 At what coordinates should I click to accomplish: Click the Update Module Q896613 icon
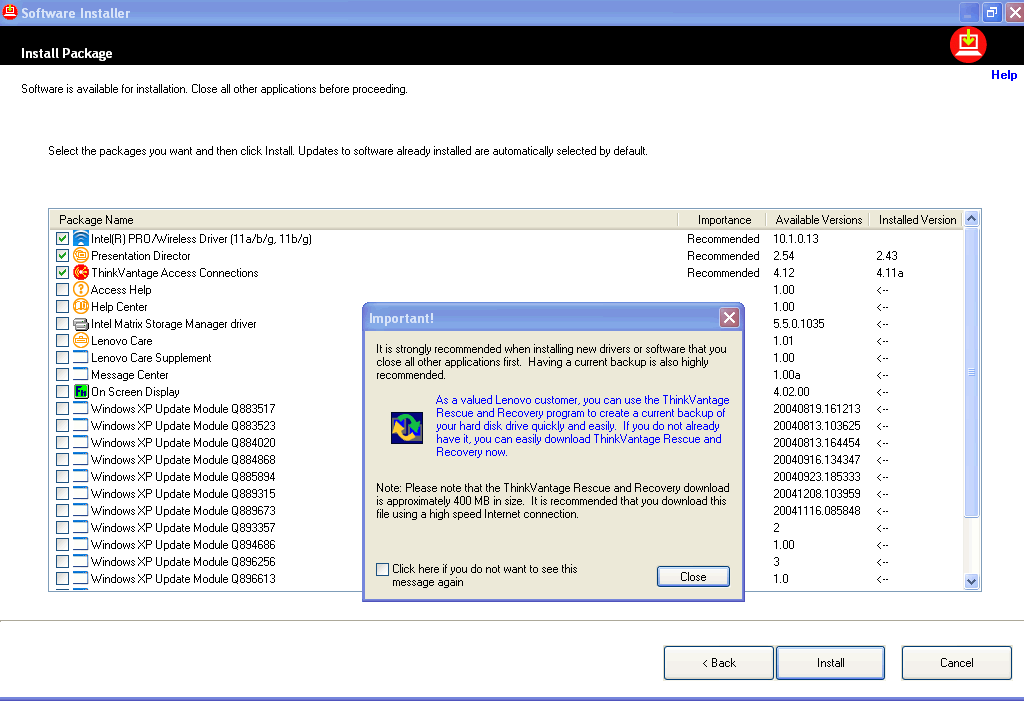(x=80, y=578)
